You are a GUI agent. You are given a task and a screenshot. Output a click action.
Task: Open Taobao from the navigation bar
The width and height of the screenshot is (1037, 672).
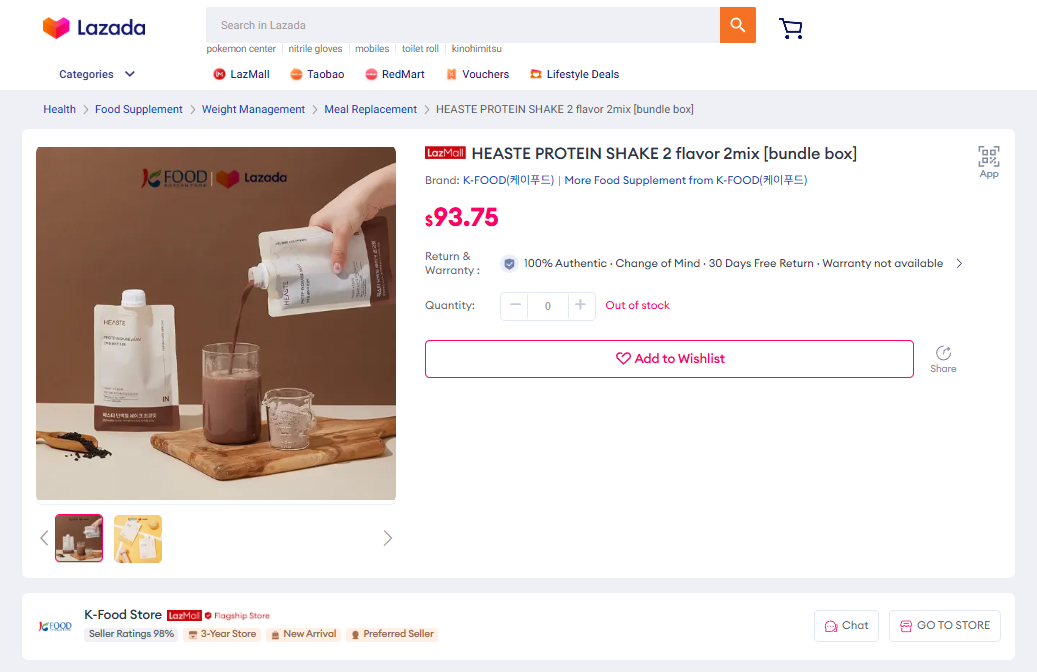tap(317, 74)
